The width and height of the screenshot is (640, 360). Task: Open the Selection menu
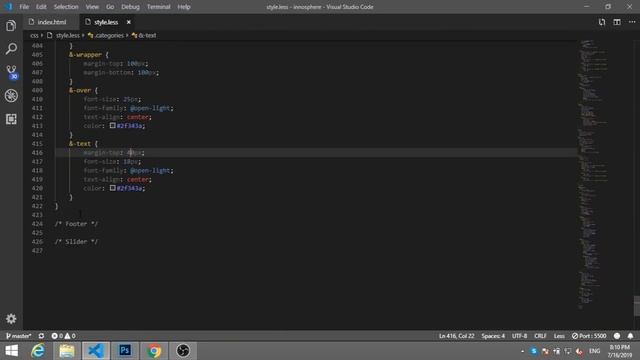coord(66,7)
